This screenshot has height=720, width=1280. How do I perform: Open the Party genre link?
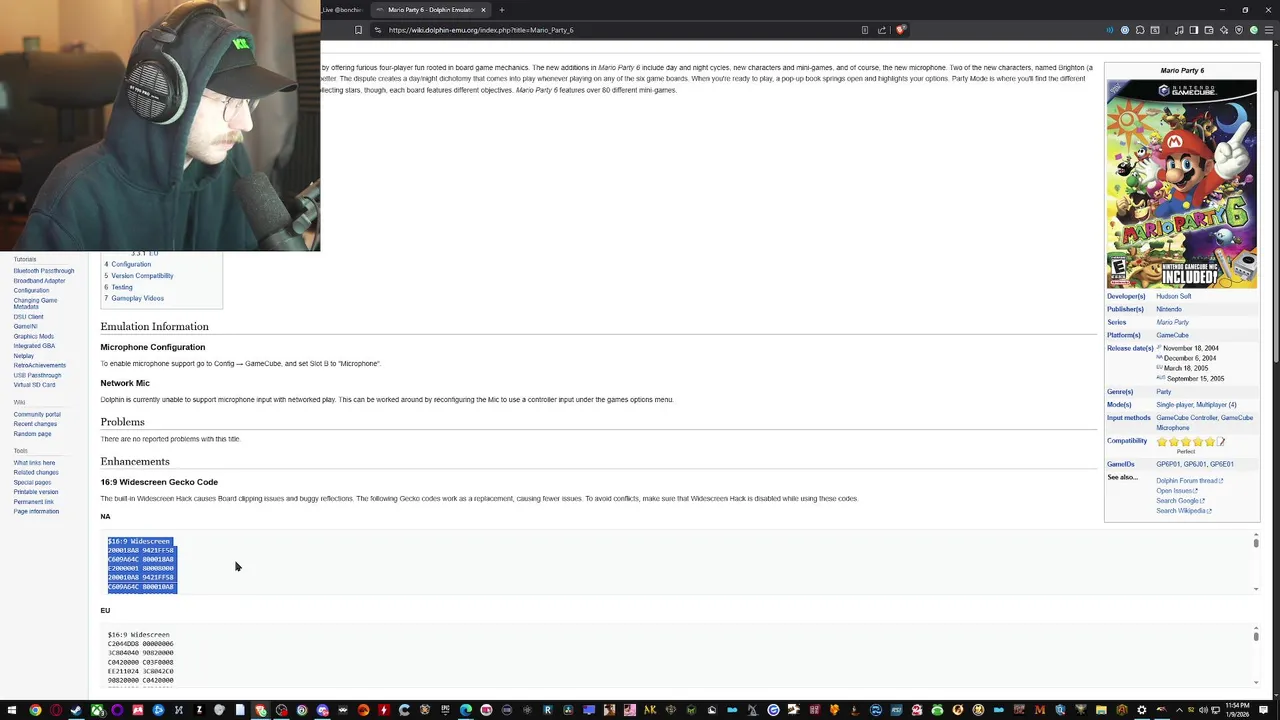[x=1164, y=392]
